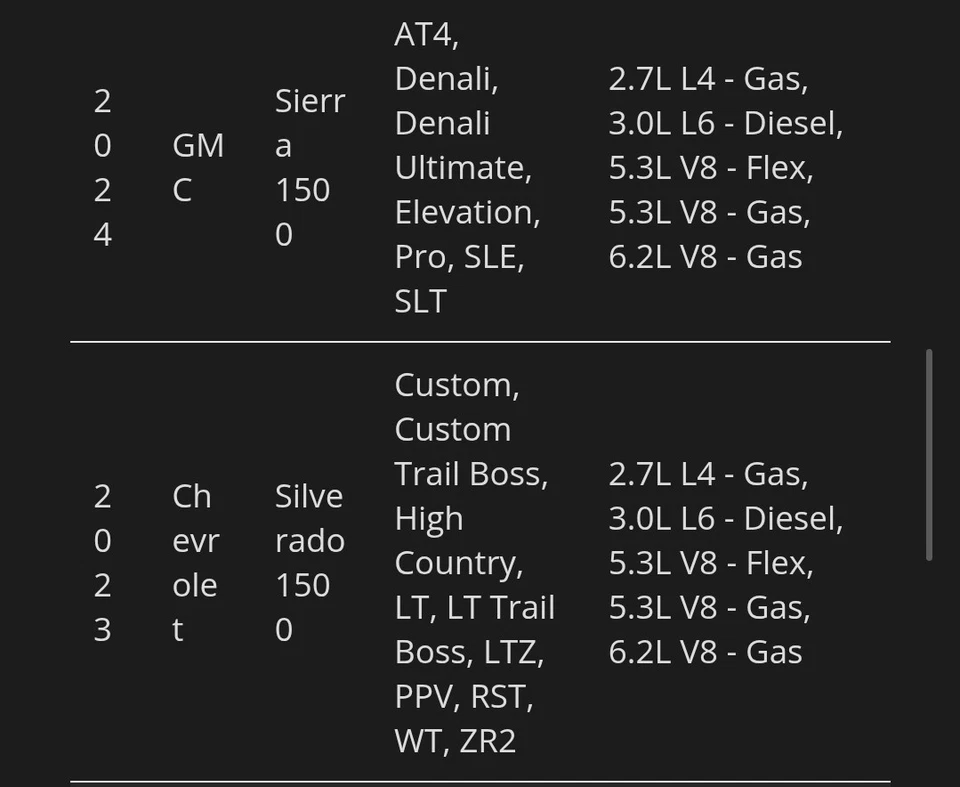Select the Sierra 1500 model cell
The image size is (960, 787).
309,167
